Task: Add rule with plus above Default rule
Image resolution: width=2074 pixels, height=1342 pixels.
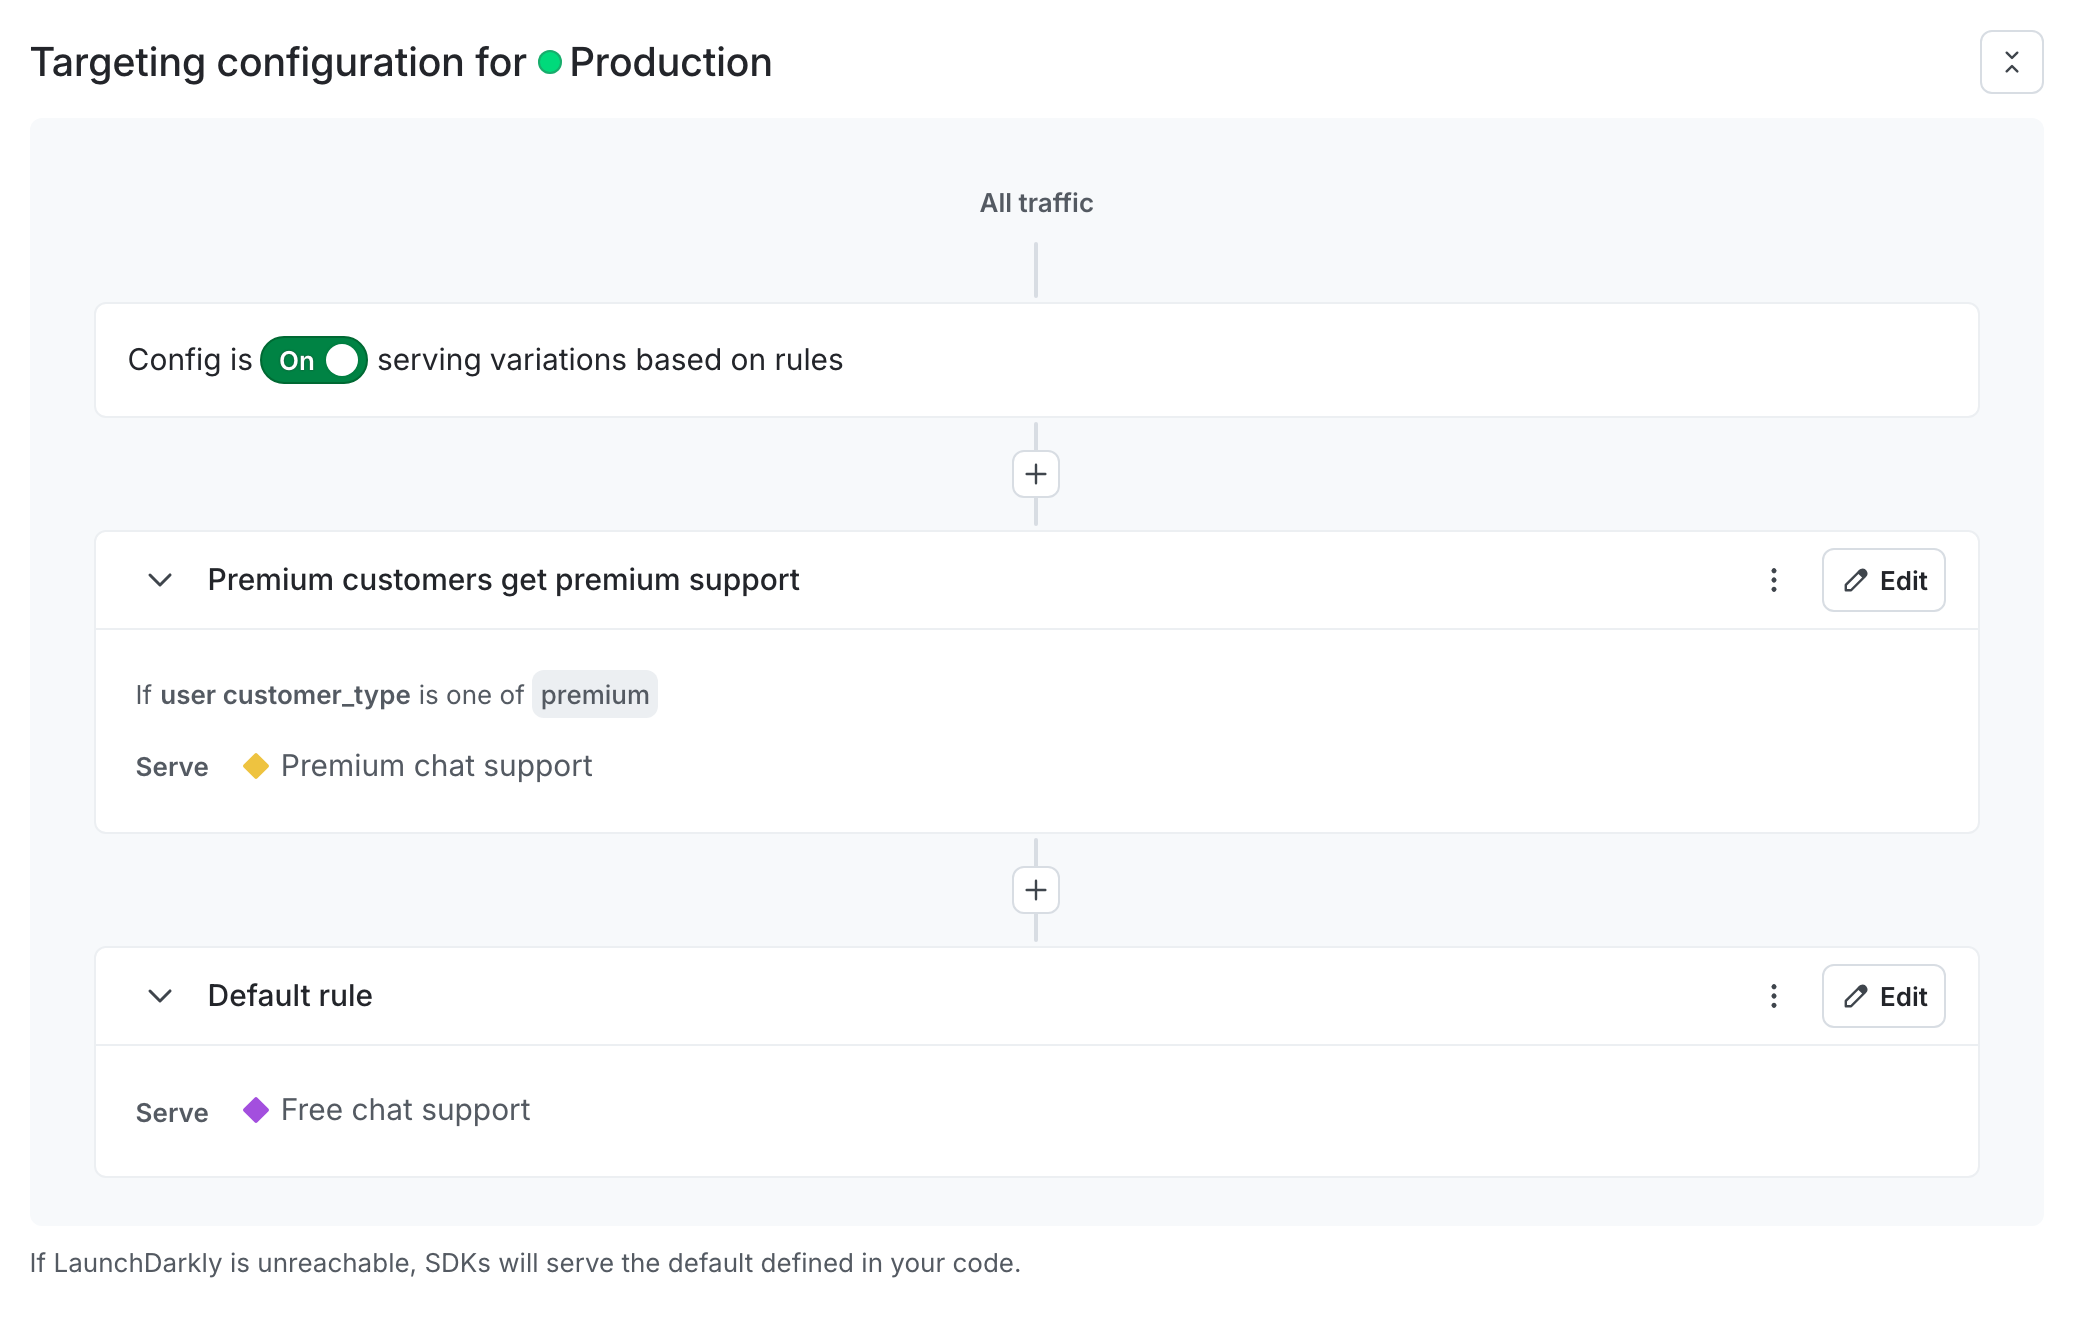Action: click(x=1036, y=890)
